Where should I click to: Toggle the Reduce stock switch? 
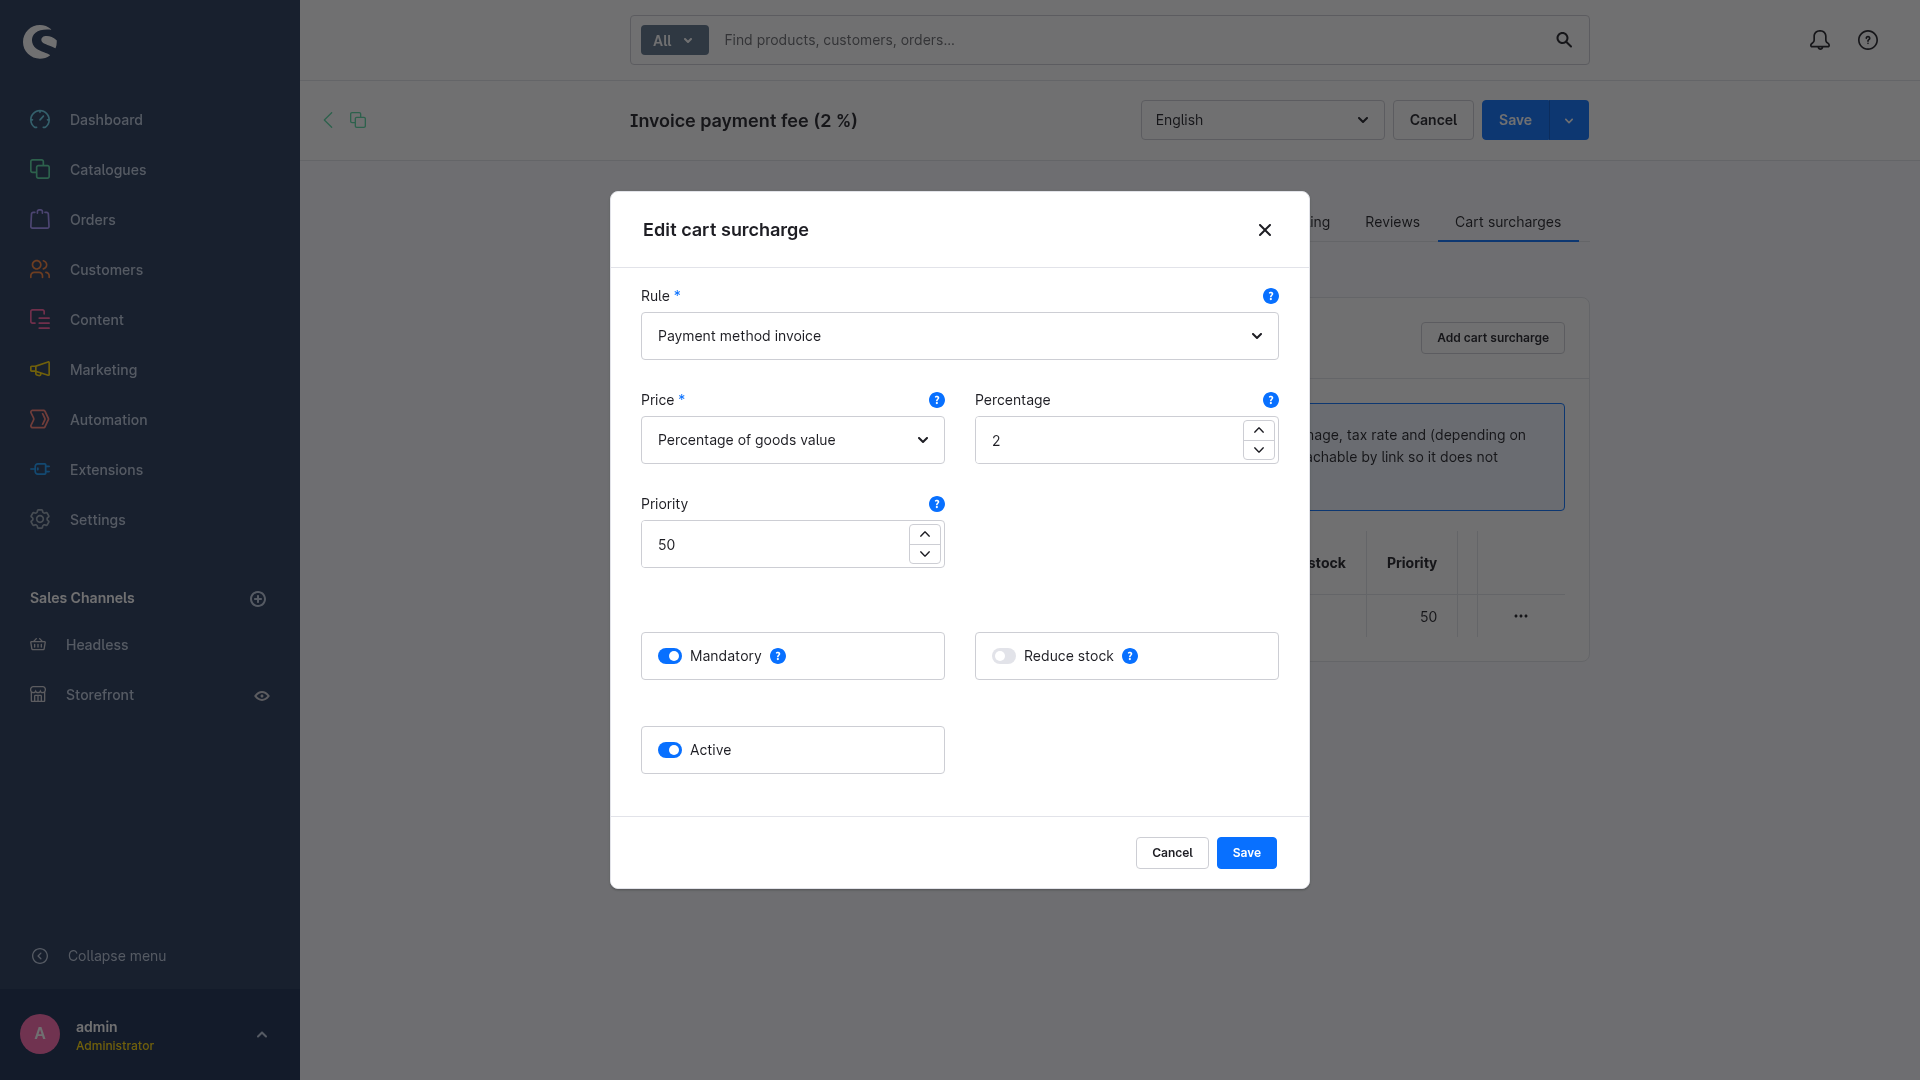coord(1004,656)
